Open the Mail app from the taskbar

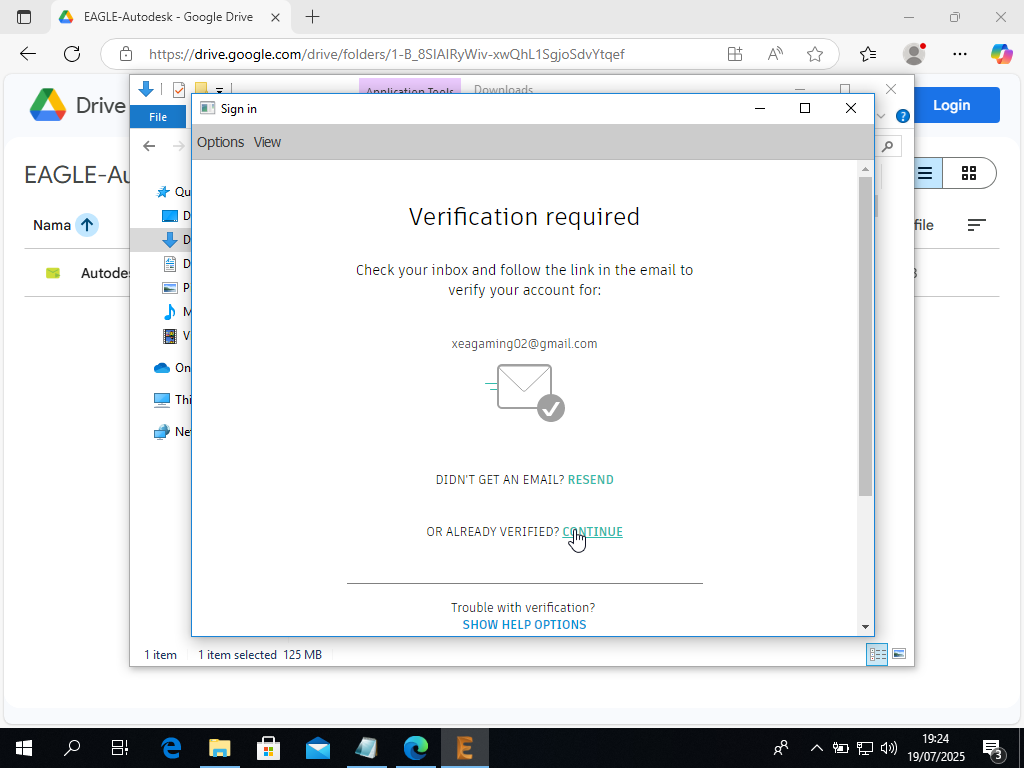(318, 747)
